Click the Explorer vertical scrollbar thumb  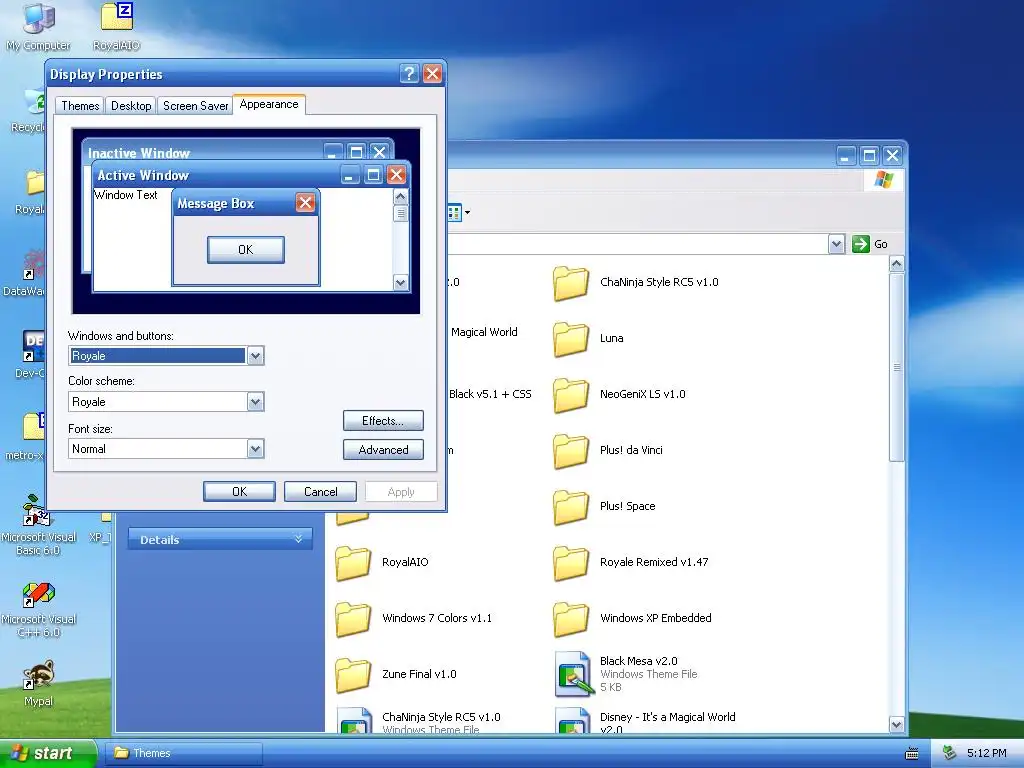pos(897,367)
